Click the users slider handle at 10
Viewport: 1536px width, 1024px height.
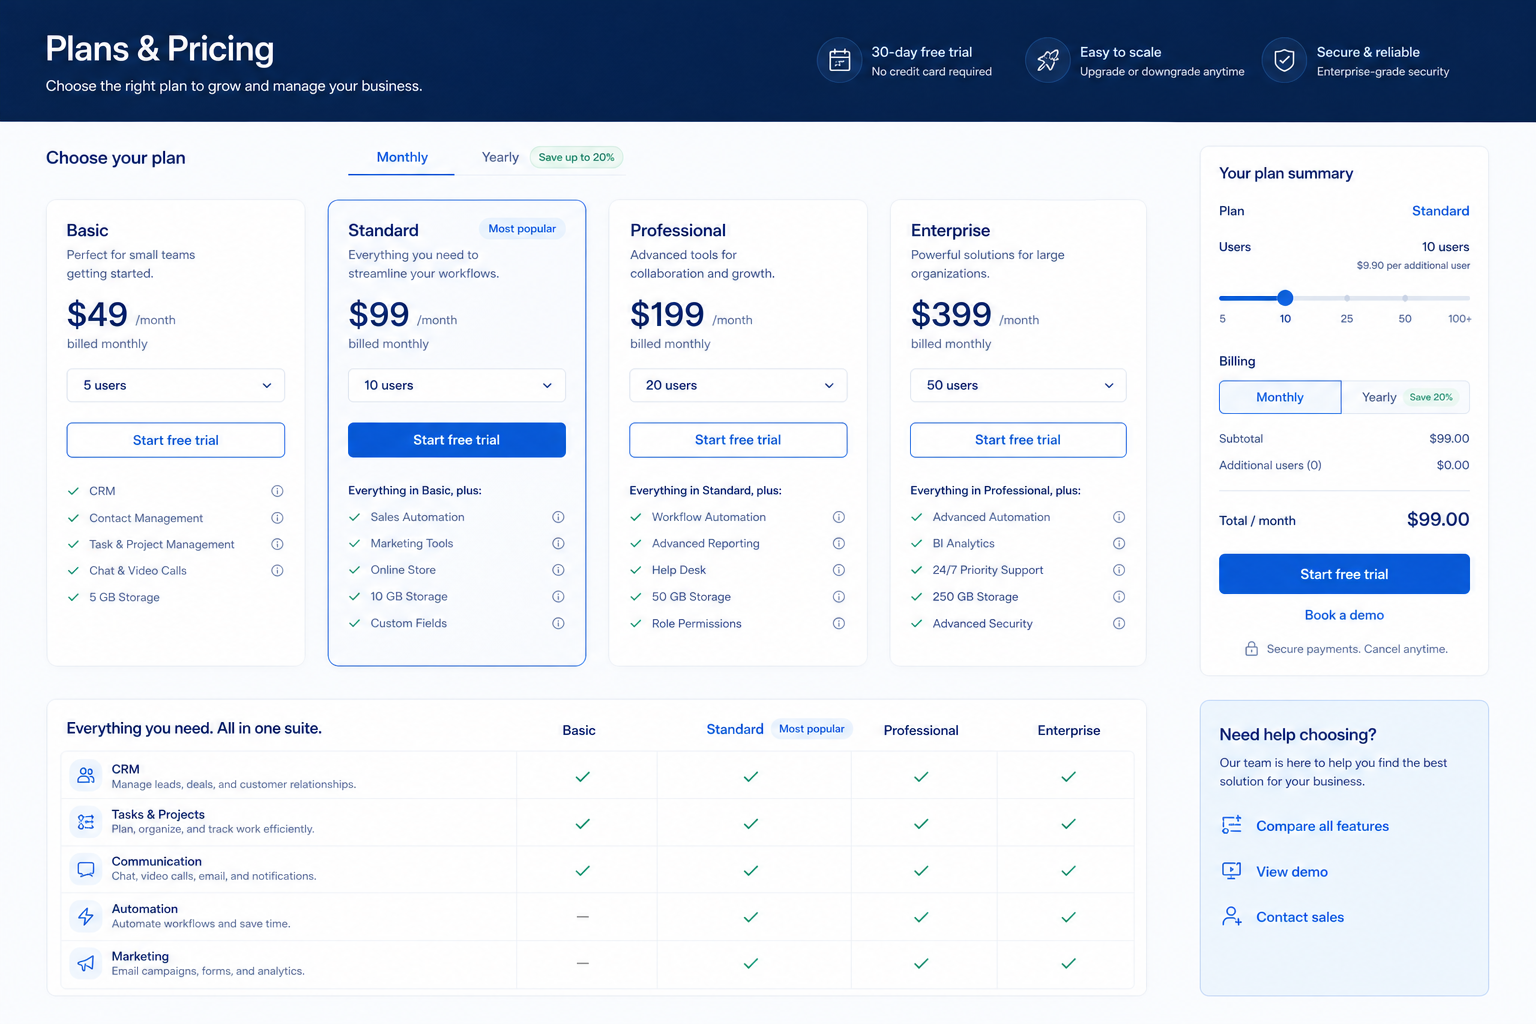point(1285,298)
